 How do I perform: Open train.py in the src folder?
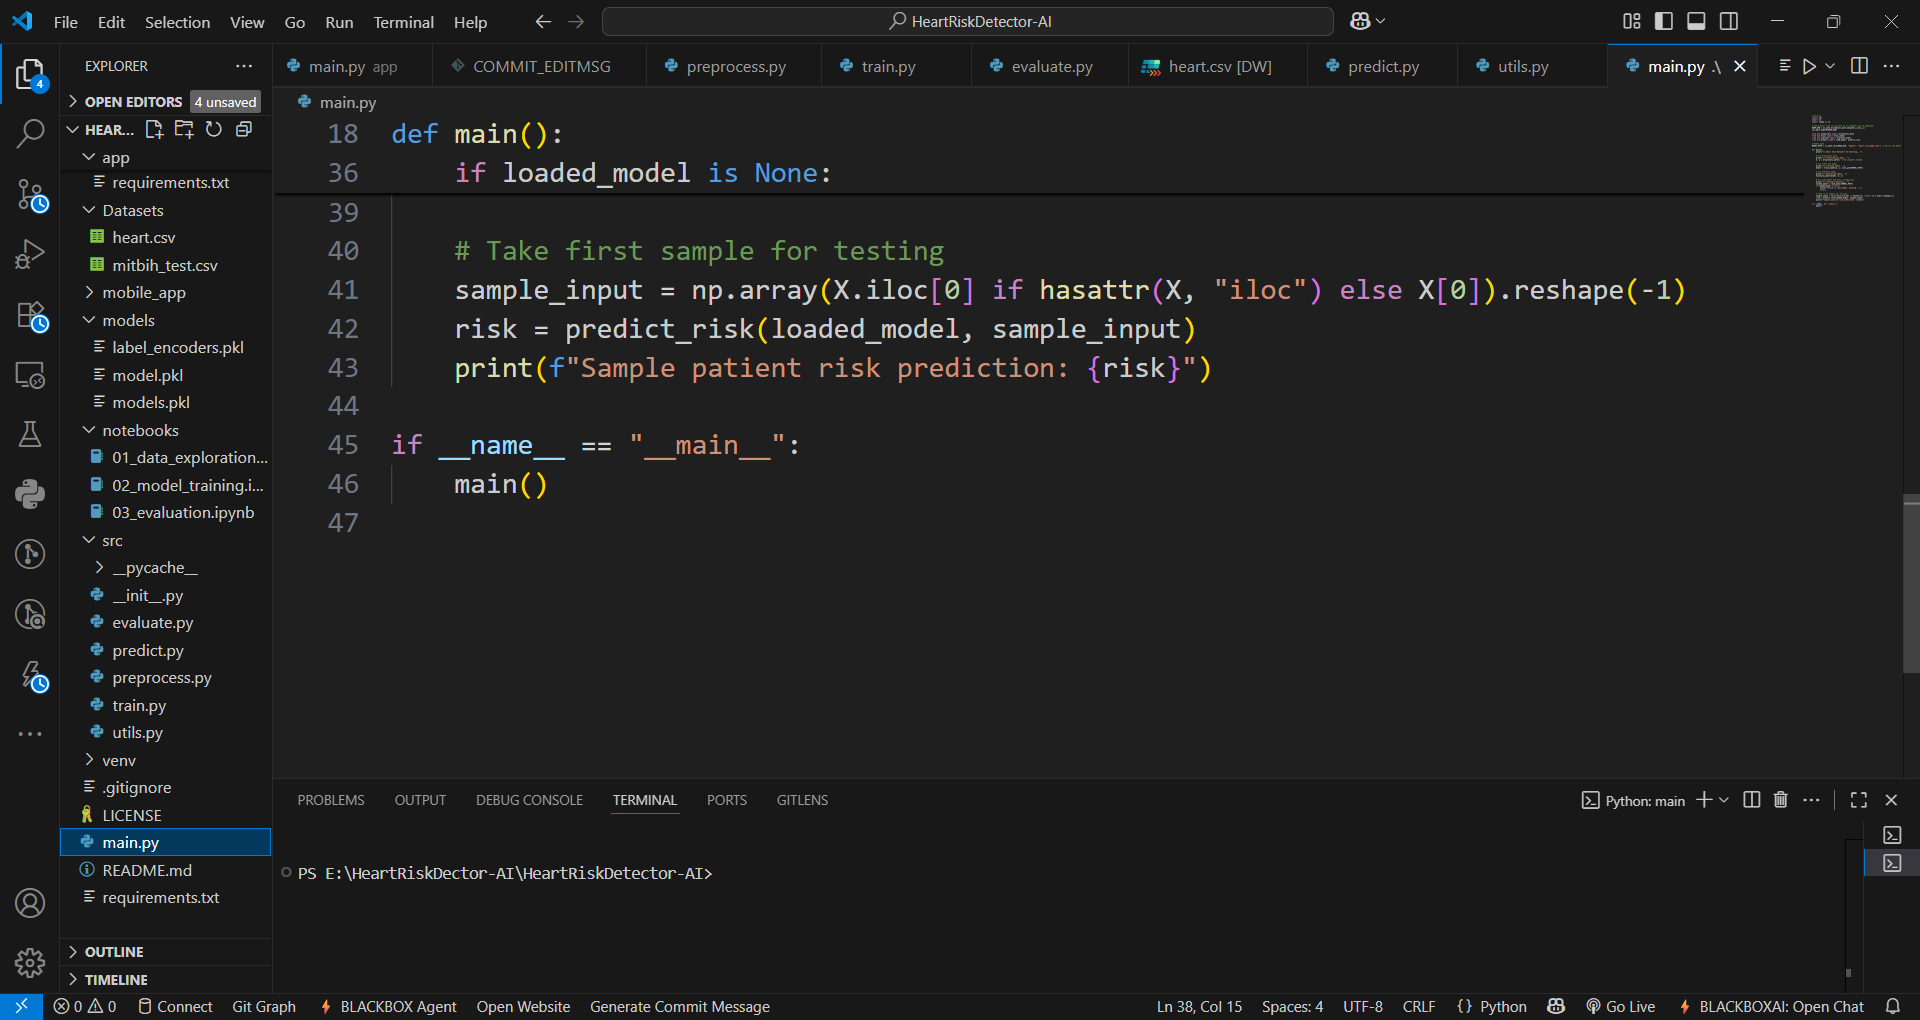[139, 705]
